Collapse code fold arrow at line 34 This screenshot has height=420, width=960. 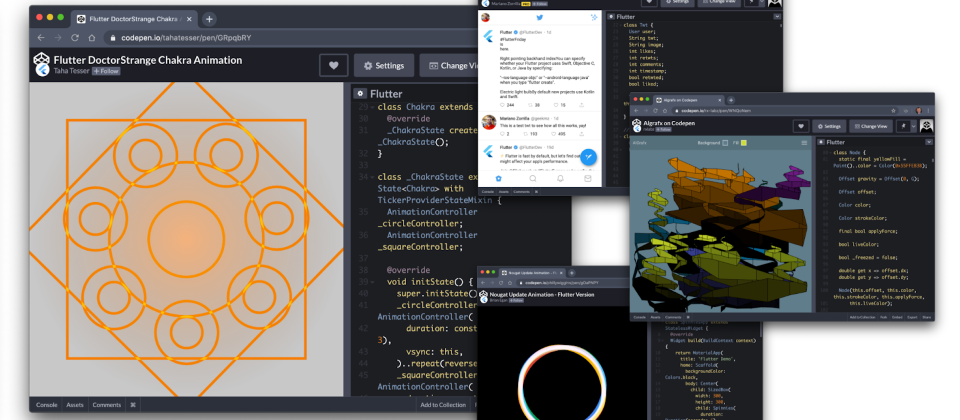point(372,177)
